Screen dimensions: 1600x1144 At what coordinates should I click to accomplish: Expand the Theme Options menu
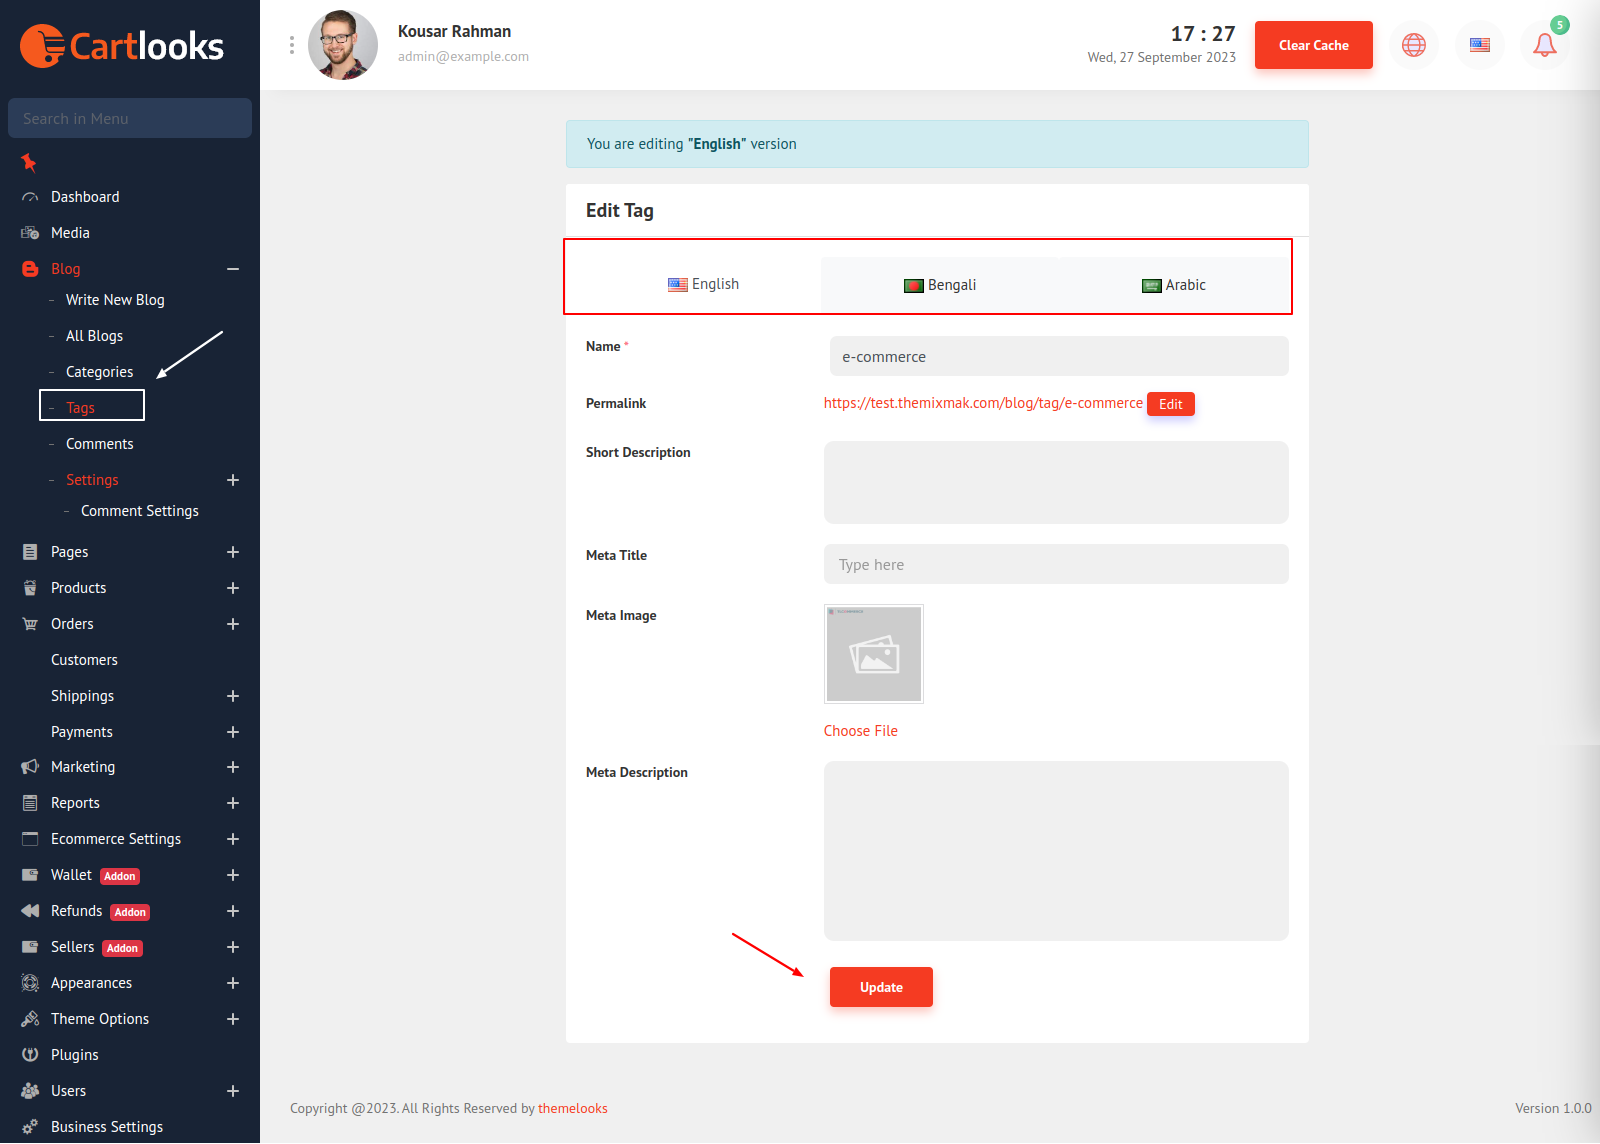coord(233,1019)
